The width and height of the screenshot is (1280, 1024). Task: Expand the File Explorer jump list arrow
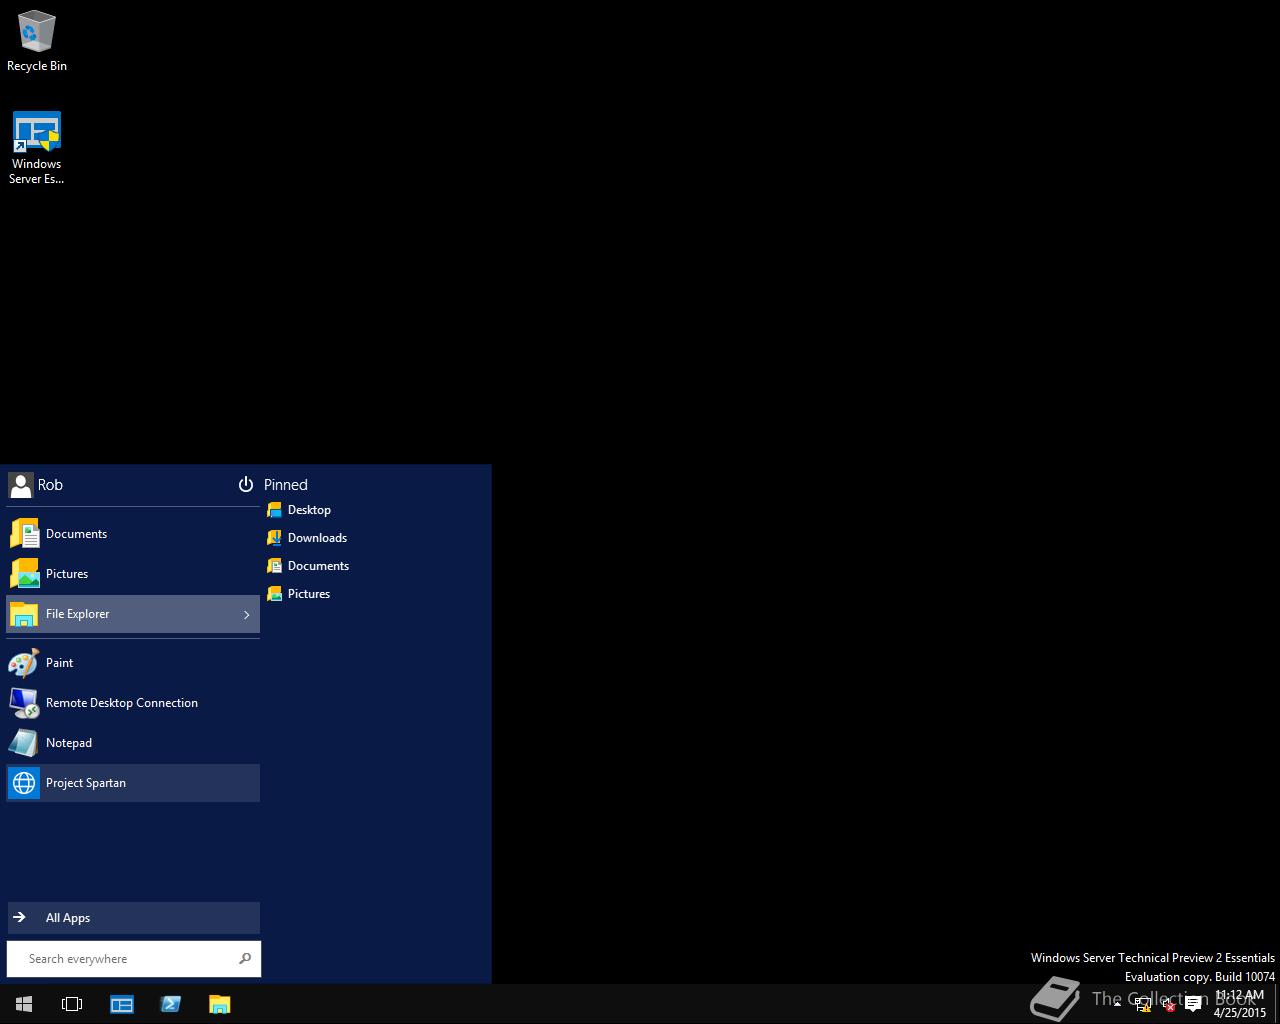pyautogui.click(x=247, y=614)
